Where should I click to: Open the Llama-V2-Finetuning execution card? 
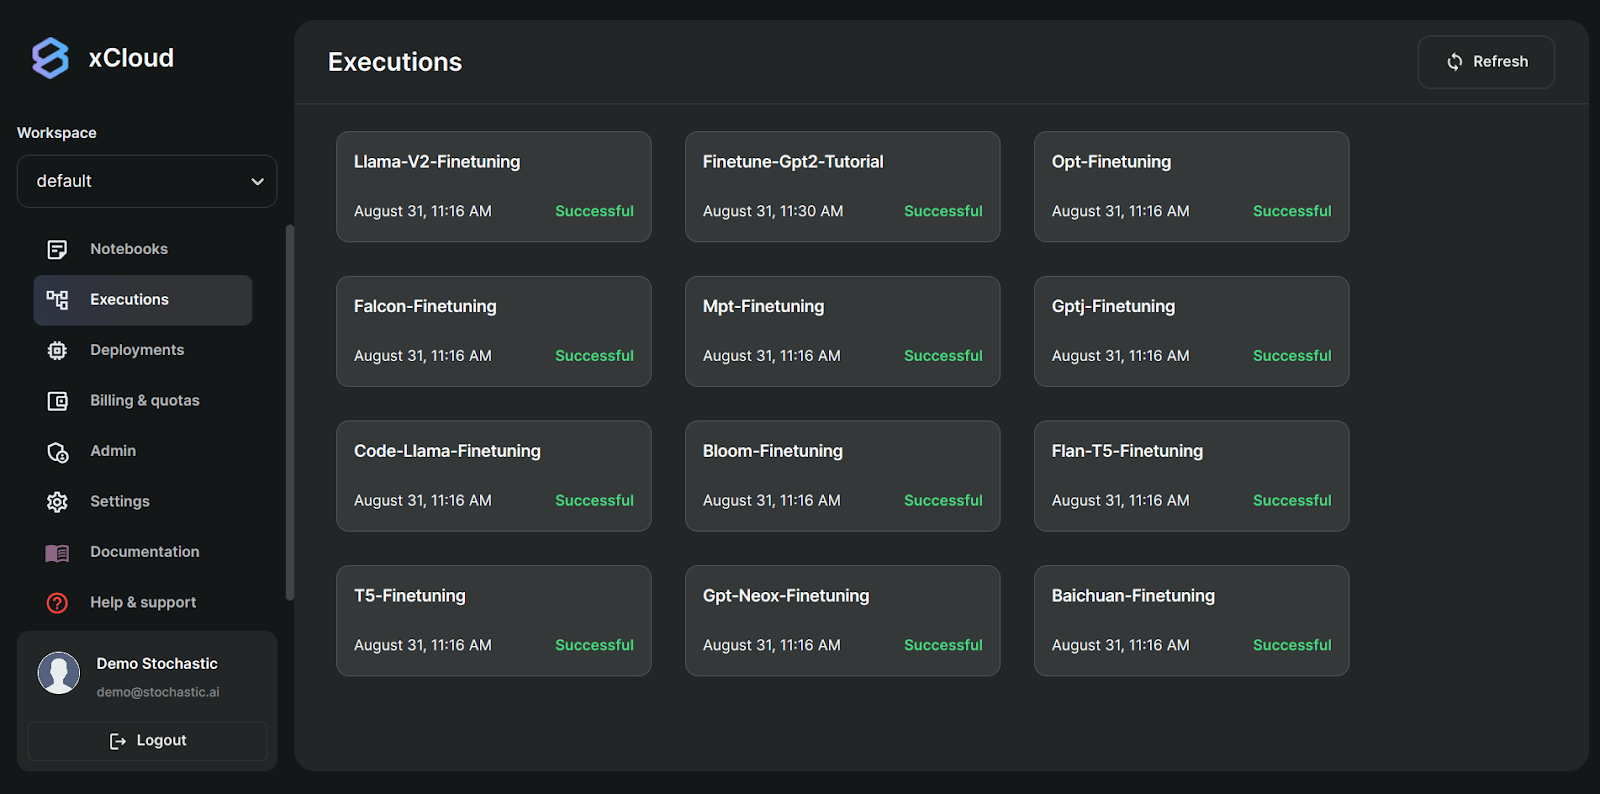(x=494, y=187)
